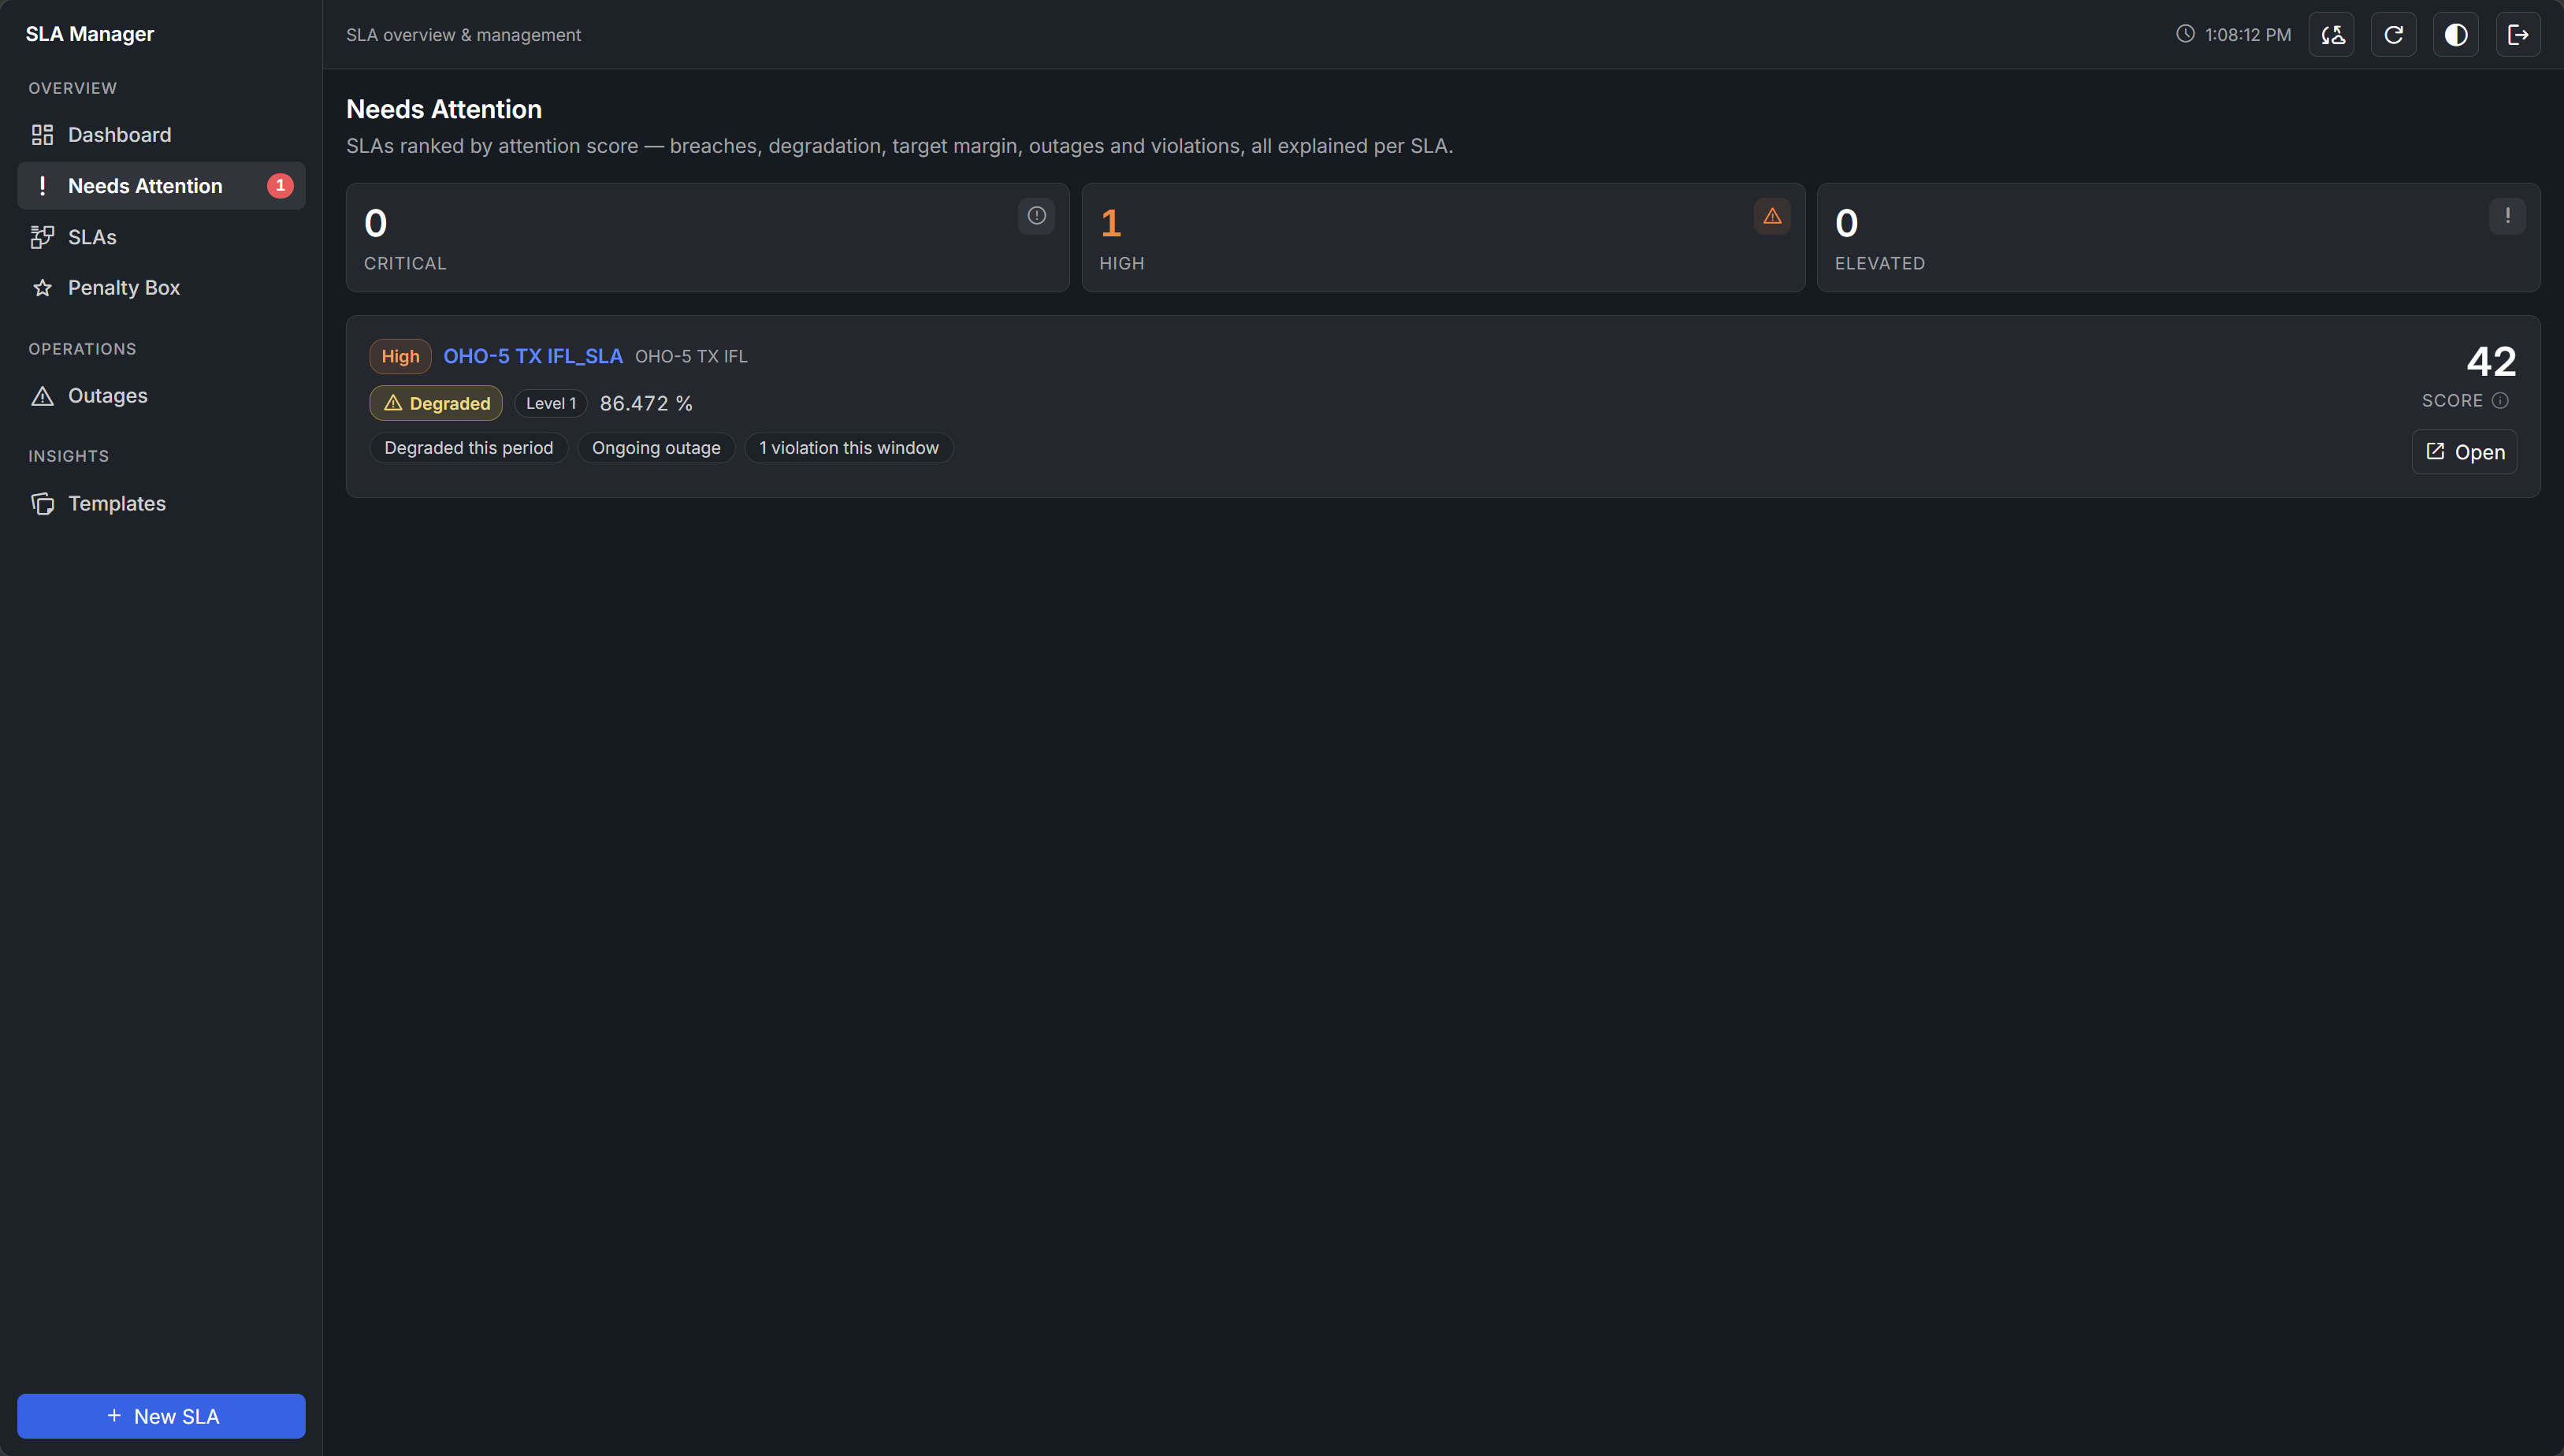Click the Elevated card exclamation icon
This screenshot has height=1456, width=2564.
(2507, 216)
